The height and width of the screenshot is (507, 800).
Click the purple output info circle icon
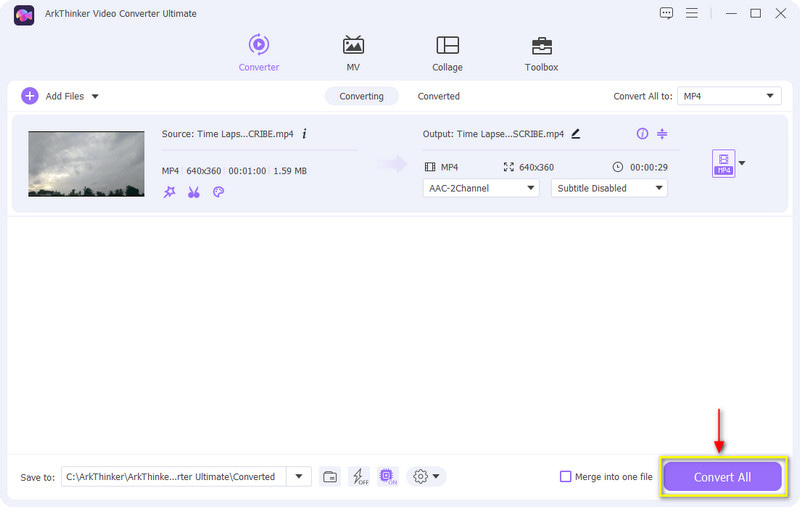click(x=642, y=134)
